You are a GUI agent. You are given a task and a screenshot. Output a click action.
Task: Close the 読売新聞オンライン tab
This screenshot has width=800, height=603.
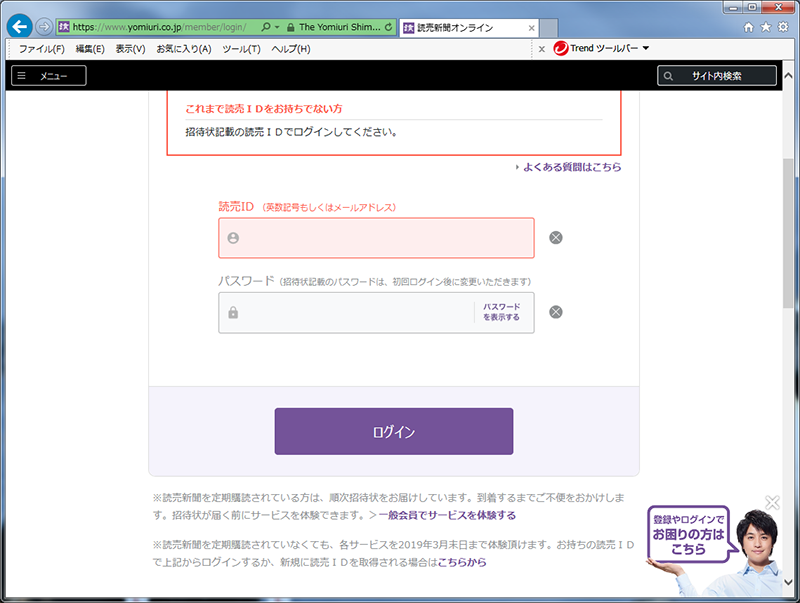coord(531,28)
